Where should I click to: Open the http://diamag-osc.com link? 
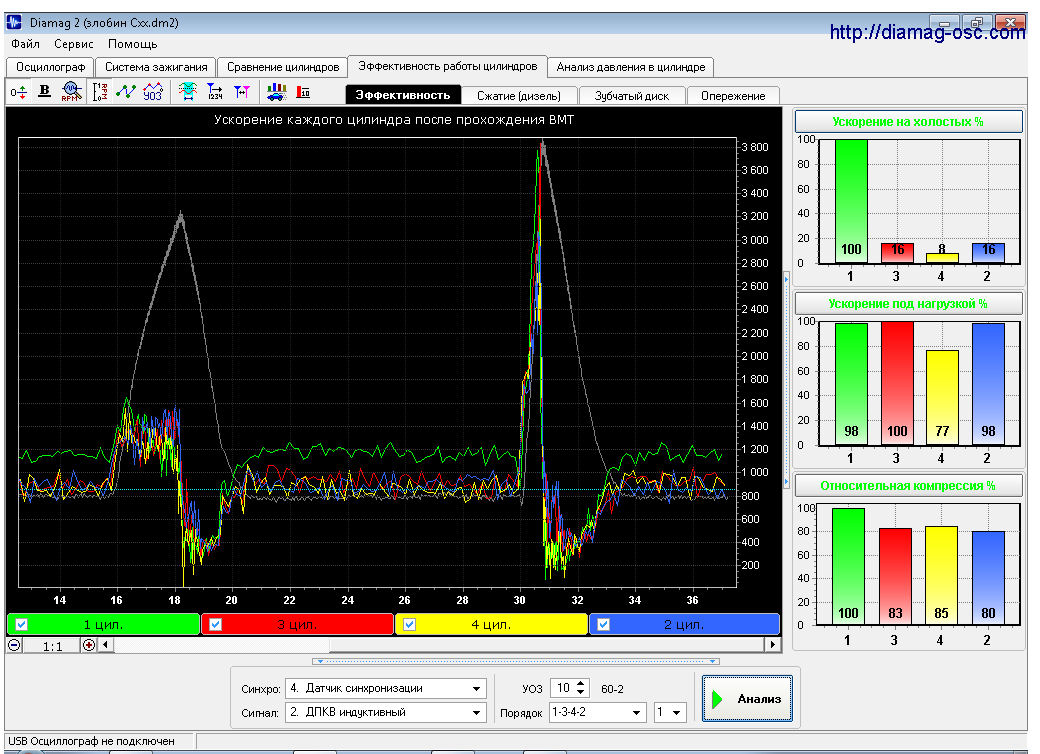pyautogui.click(x=927, y=31)
